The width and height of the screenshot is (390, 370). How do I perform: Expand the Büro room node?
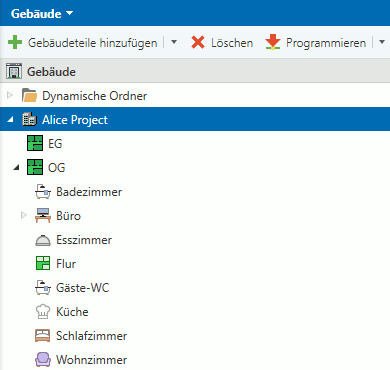coord(23,215)
